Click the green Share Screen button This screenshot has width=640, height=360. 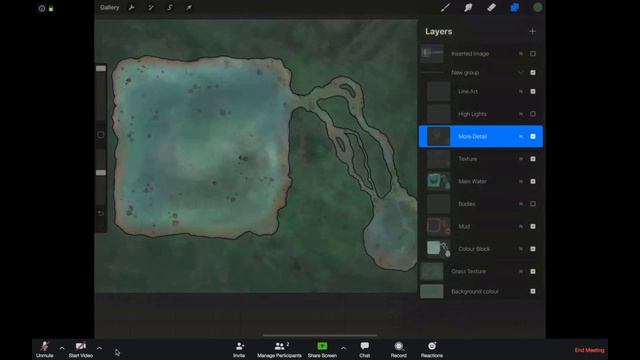[x=322, y=350]
